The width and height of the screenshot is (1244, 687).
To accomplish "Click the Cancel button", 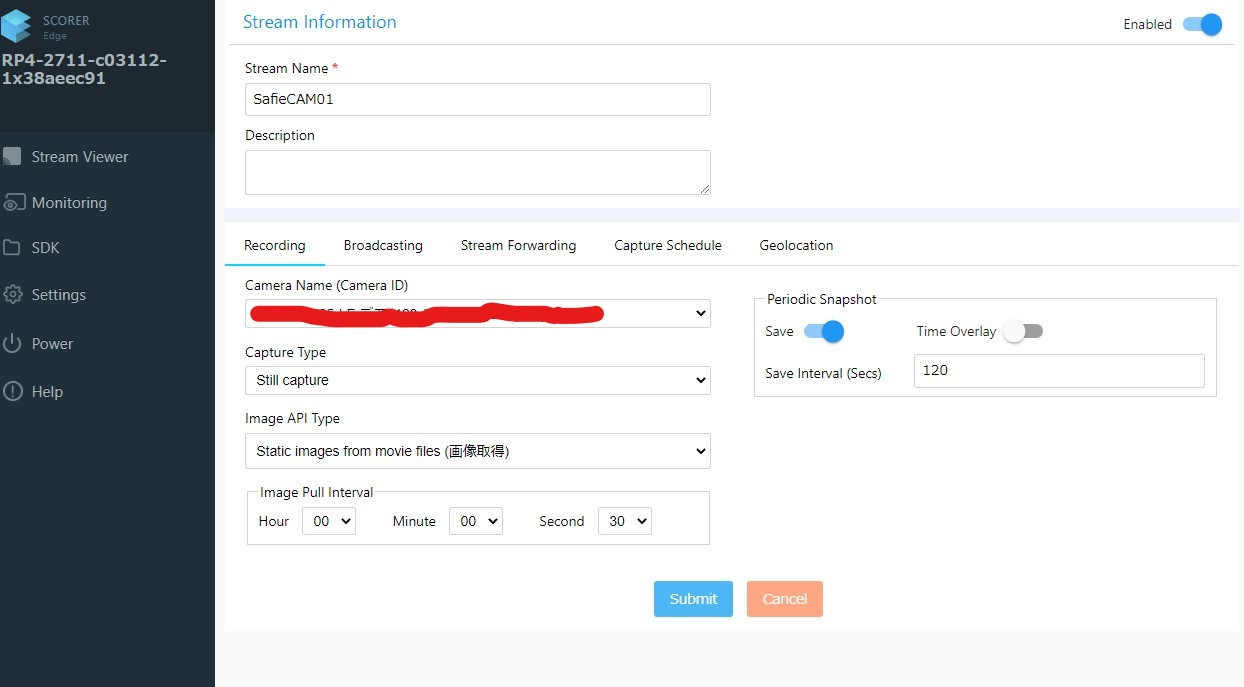I will 784,599.
